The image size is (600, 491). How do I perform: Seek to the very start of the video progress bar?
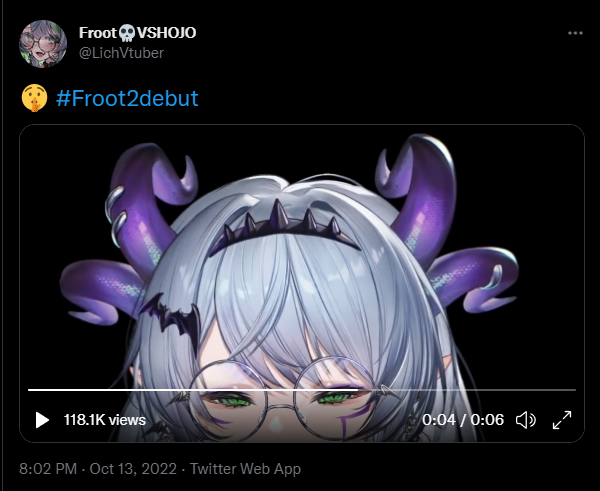pyautogui.click(x=29, y=390)
